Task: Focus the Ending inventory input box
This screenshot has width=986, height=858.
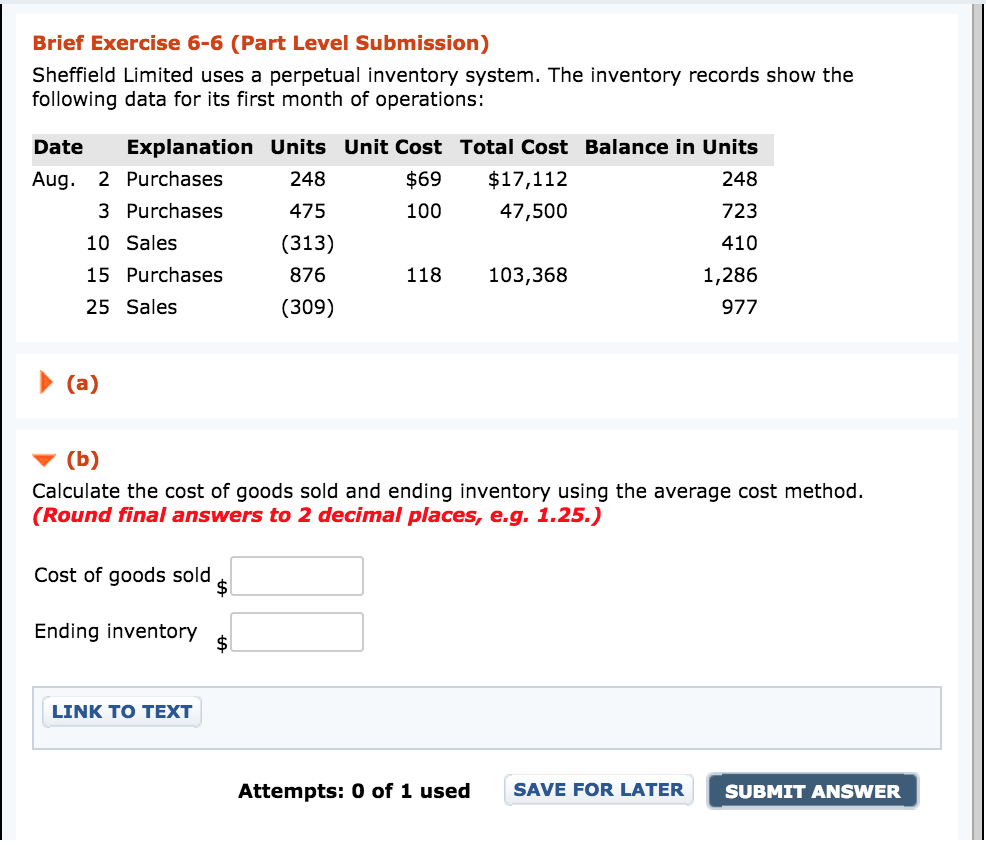Action: point(297,632)
